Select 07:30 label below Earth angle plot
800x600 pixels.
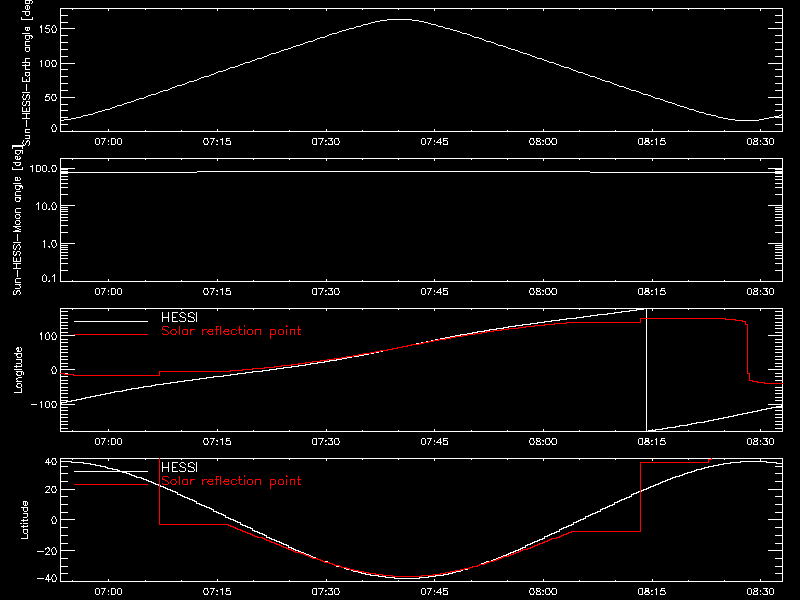click(326, 141)
